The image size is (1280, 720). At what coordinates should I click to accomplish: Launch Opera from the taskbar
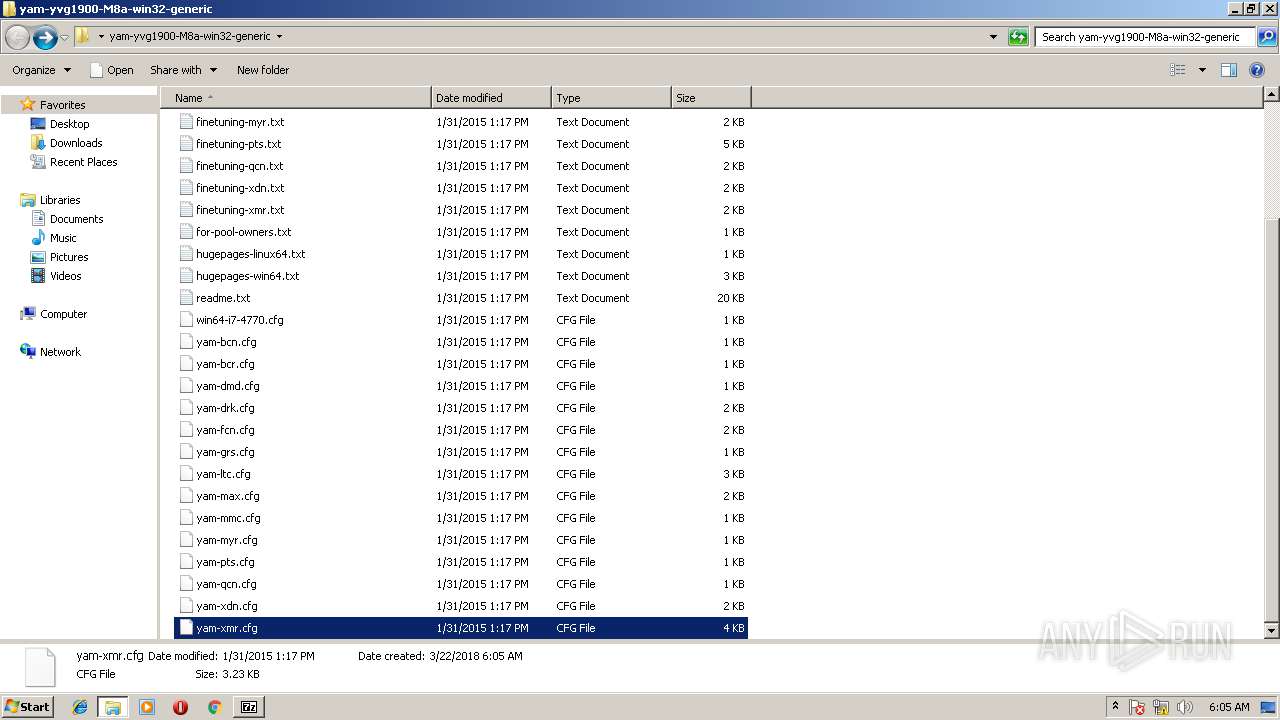click(x=180, y=707)
